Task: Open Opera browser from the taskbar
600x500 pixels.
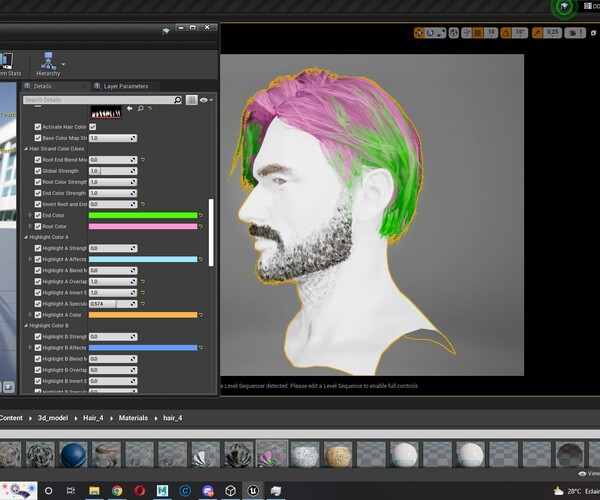Action: coord(140,490)
